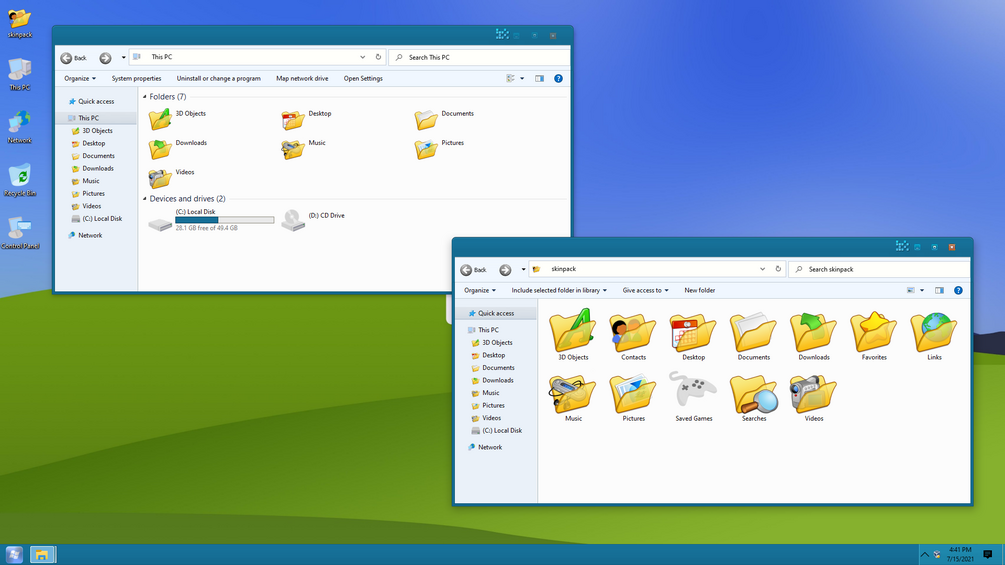Click System properties in This PC toolbar
Viewport: 1005px width, 565px height.
(137, 78)
